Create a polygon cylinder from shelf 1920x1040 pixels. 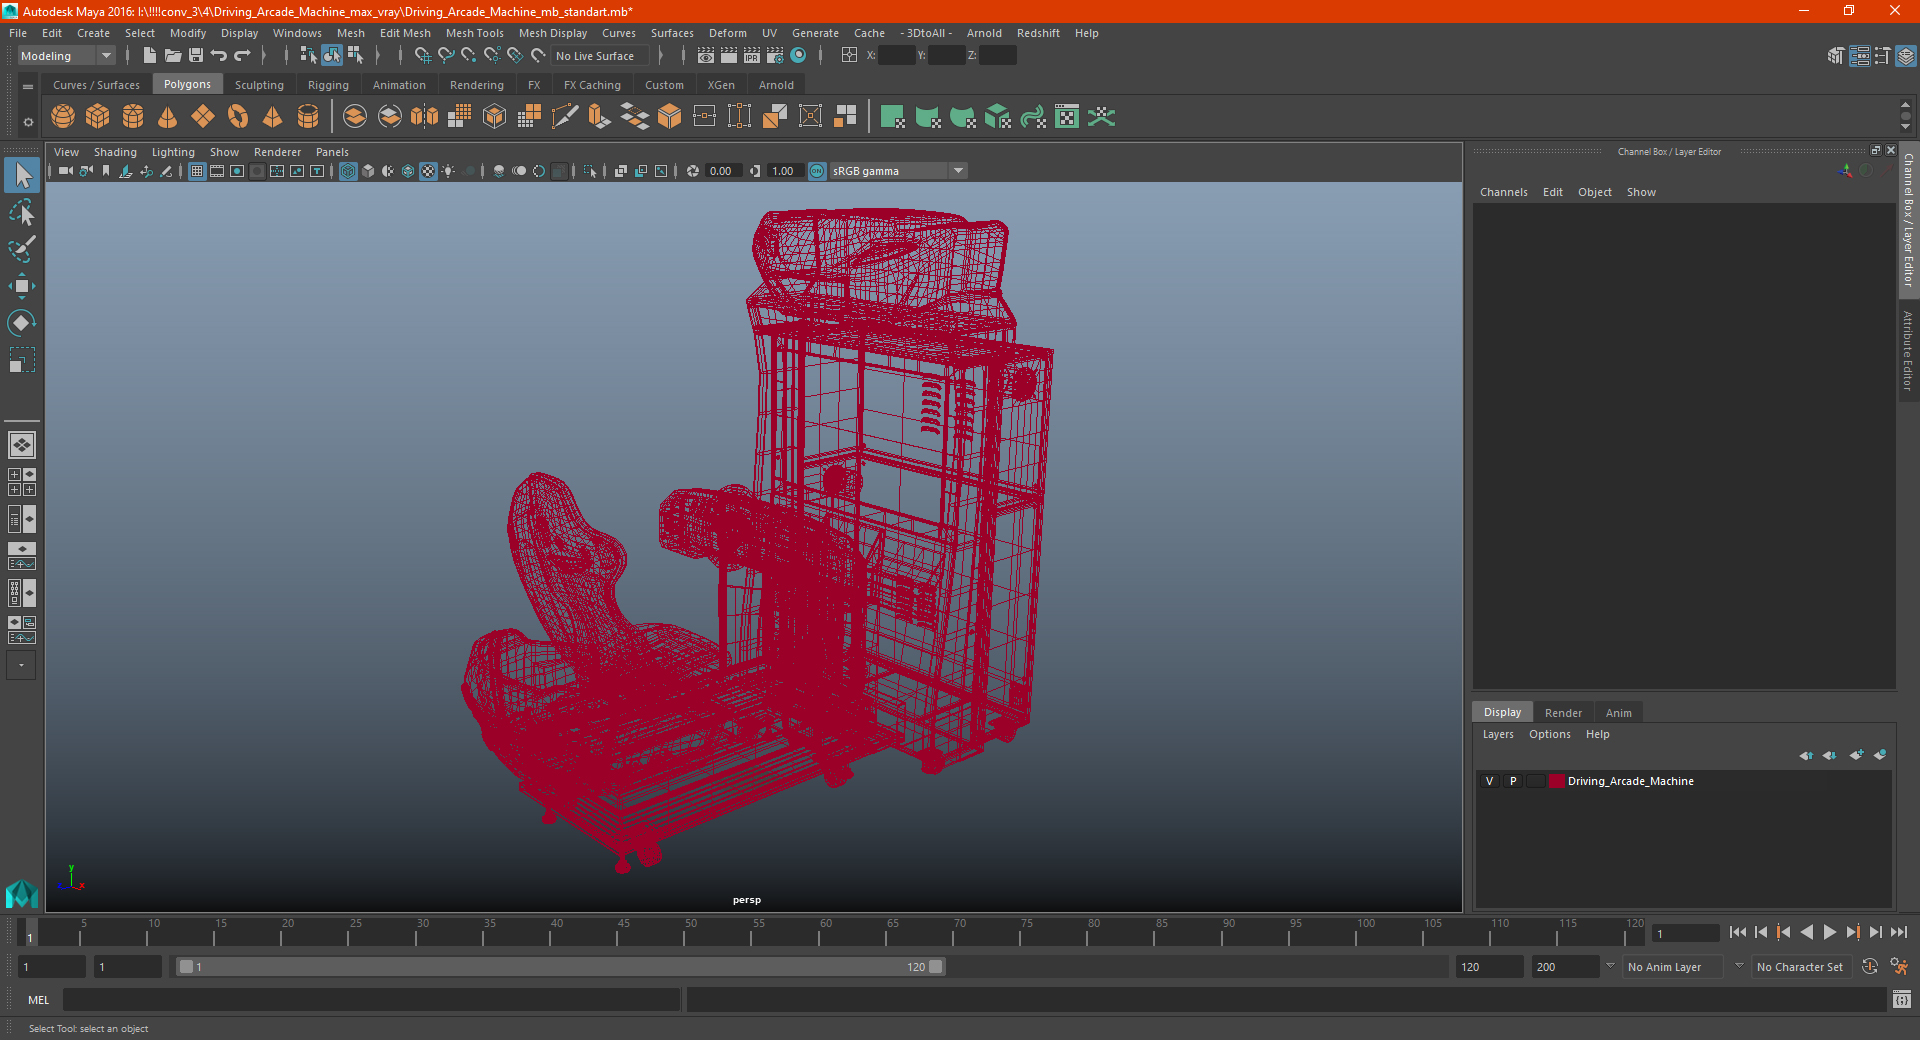pos(133,117)
